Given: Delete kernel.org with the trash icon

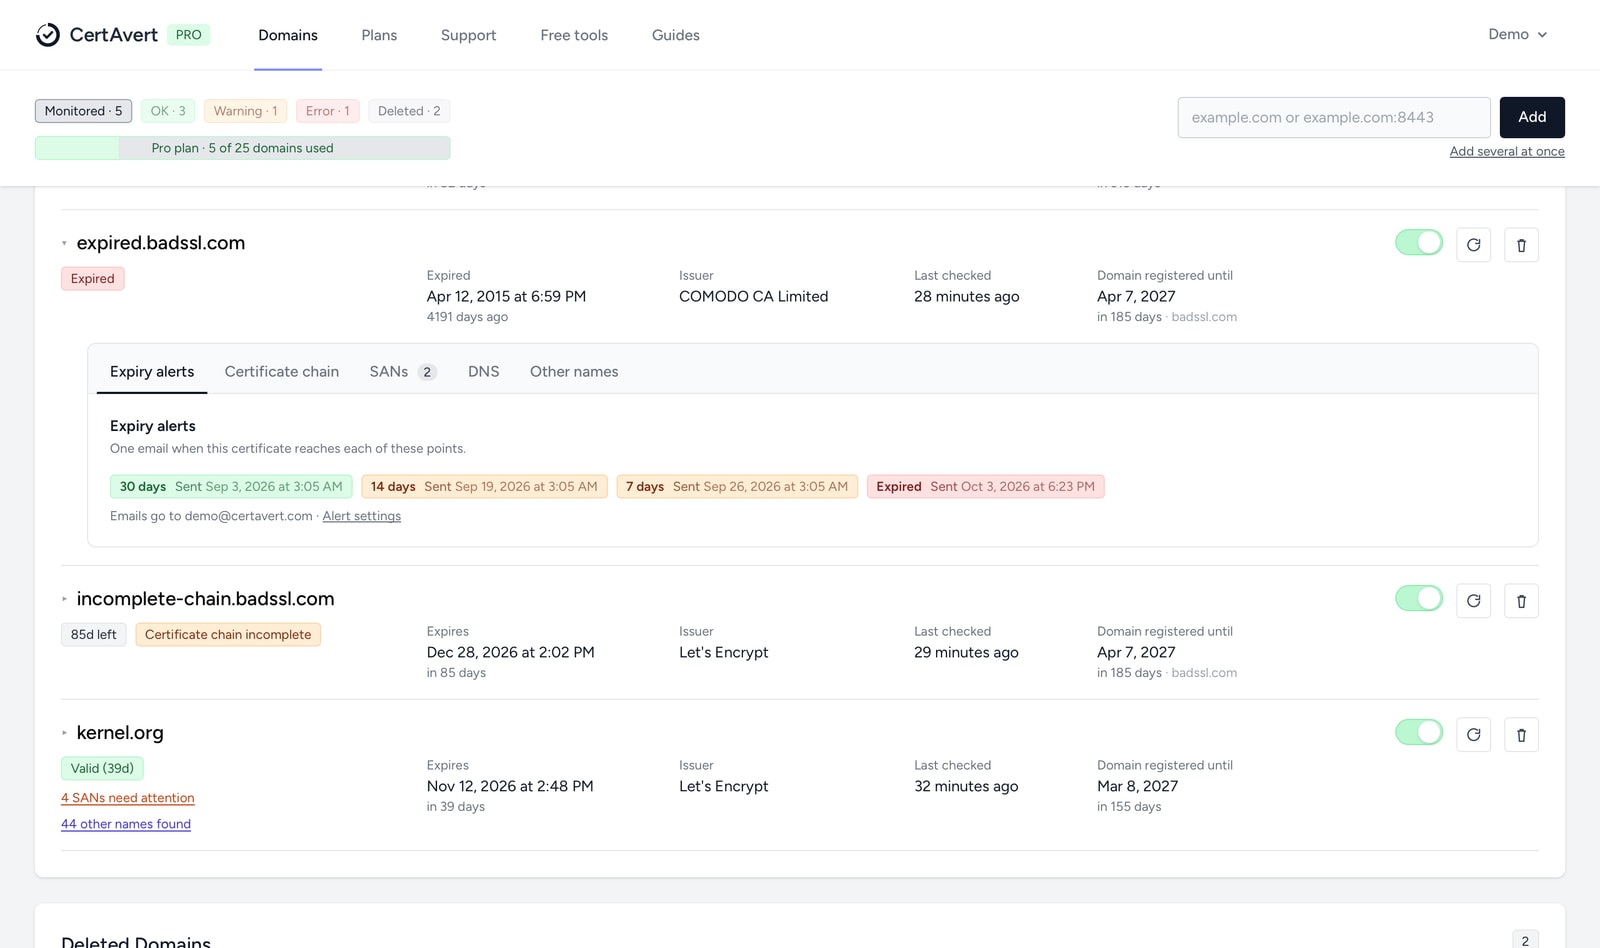Looking at the screenshot, I should tap(1521, 735).
